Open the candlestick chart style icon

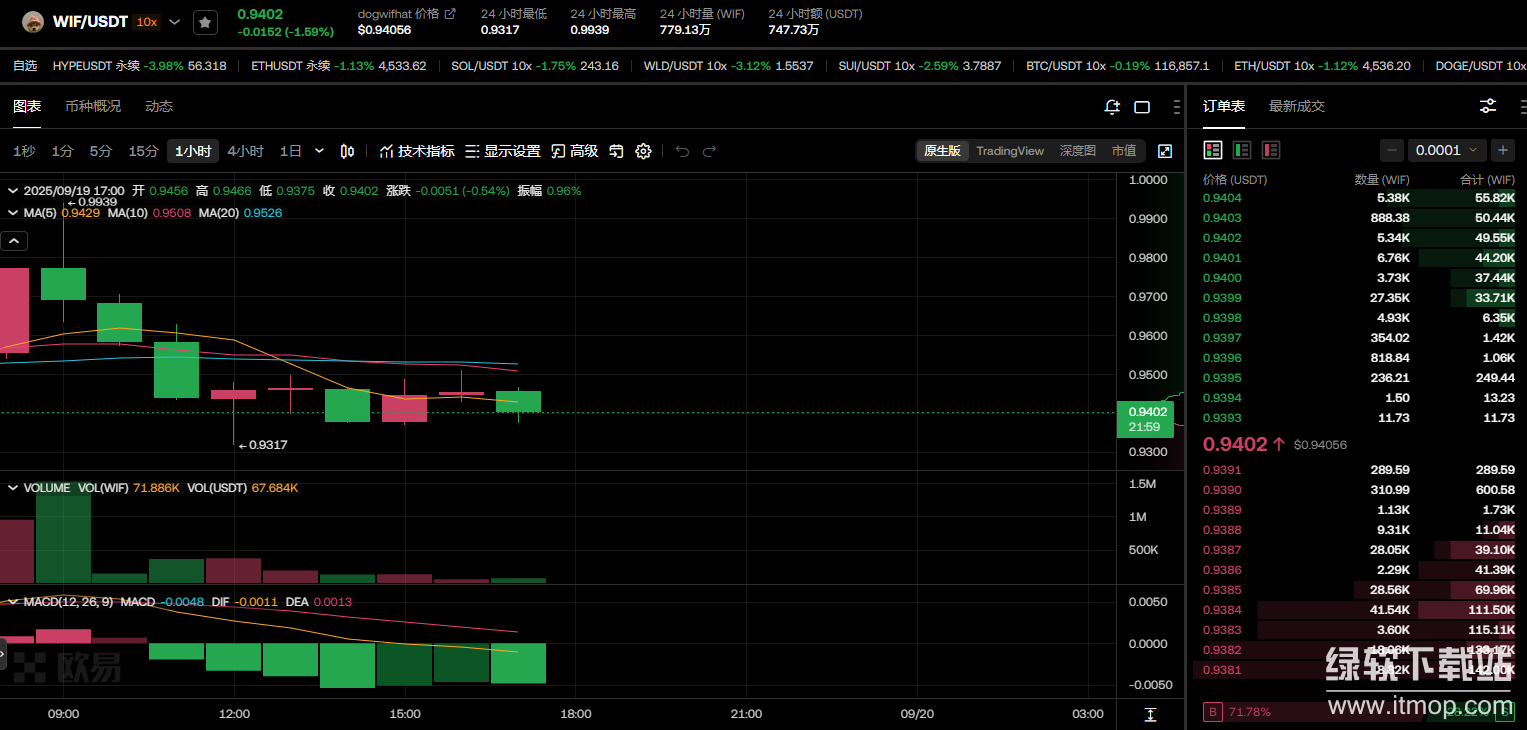tap(347, 151)
